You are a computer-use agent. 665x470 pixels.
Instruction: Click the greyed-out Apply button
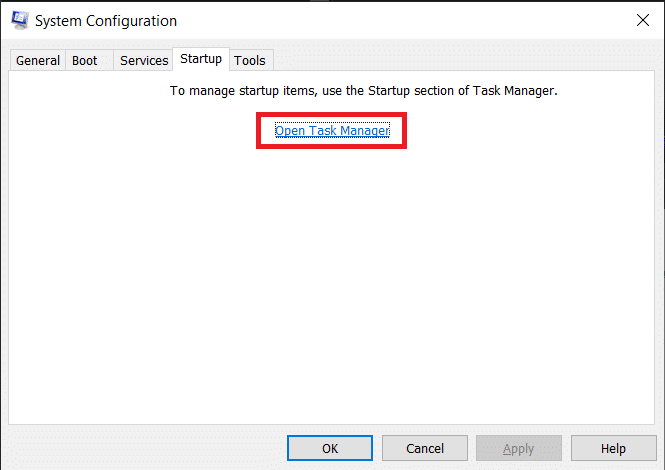pos(519,449)
